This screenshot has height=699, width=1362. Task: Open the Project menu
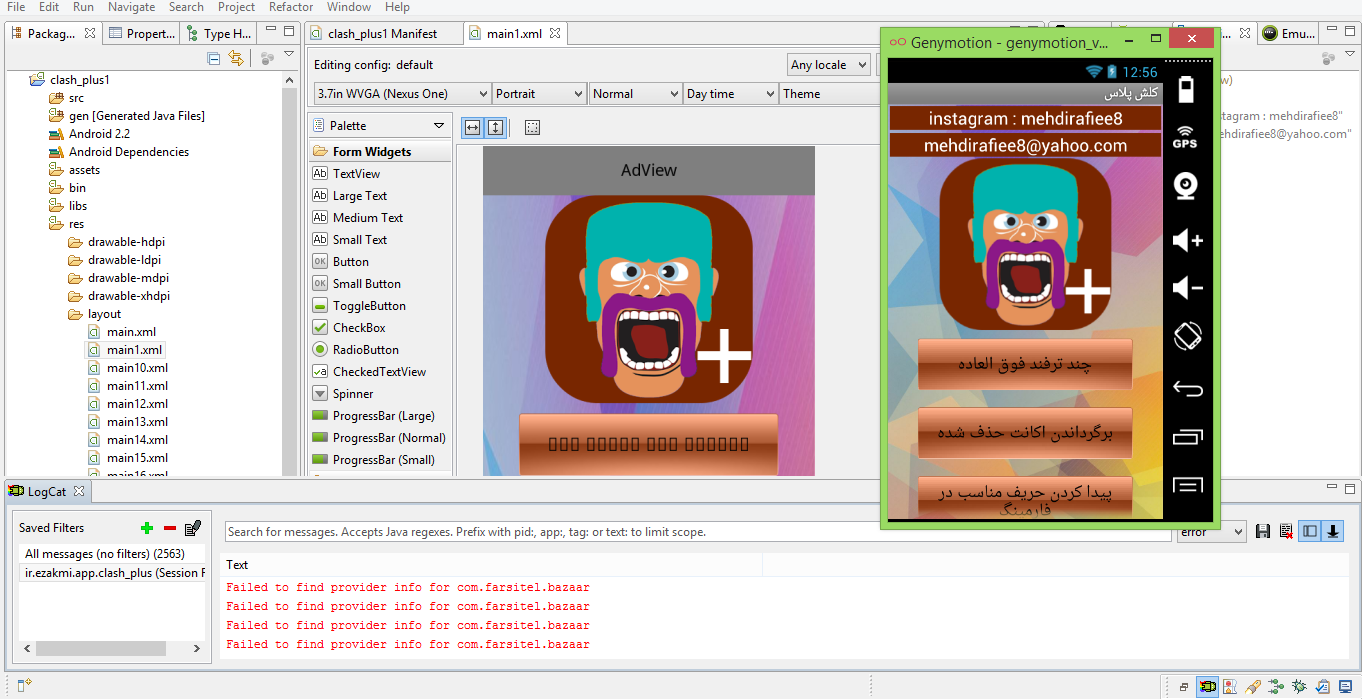pos(236,7)
